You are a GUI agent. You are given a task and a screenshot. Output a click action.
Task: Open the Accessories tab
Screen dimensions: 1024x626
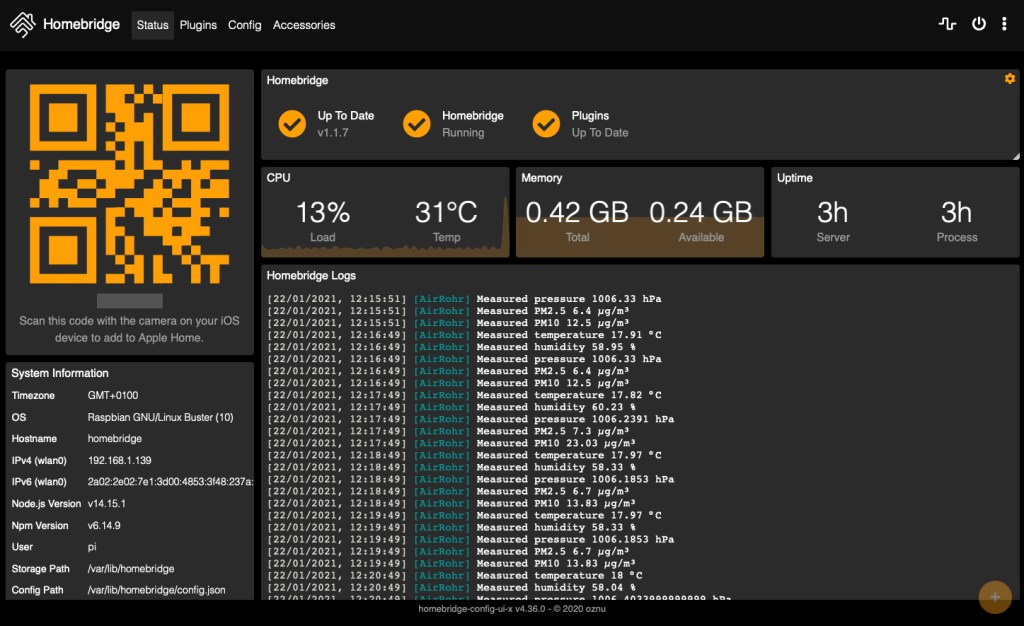pyautogui.click(x=304, y=25)
